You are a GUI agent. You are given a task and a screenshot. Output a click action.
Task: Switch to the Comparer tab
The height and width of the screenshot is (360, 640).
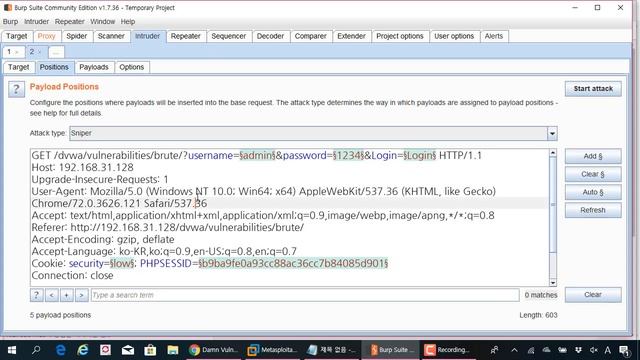311,36
